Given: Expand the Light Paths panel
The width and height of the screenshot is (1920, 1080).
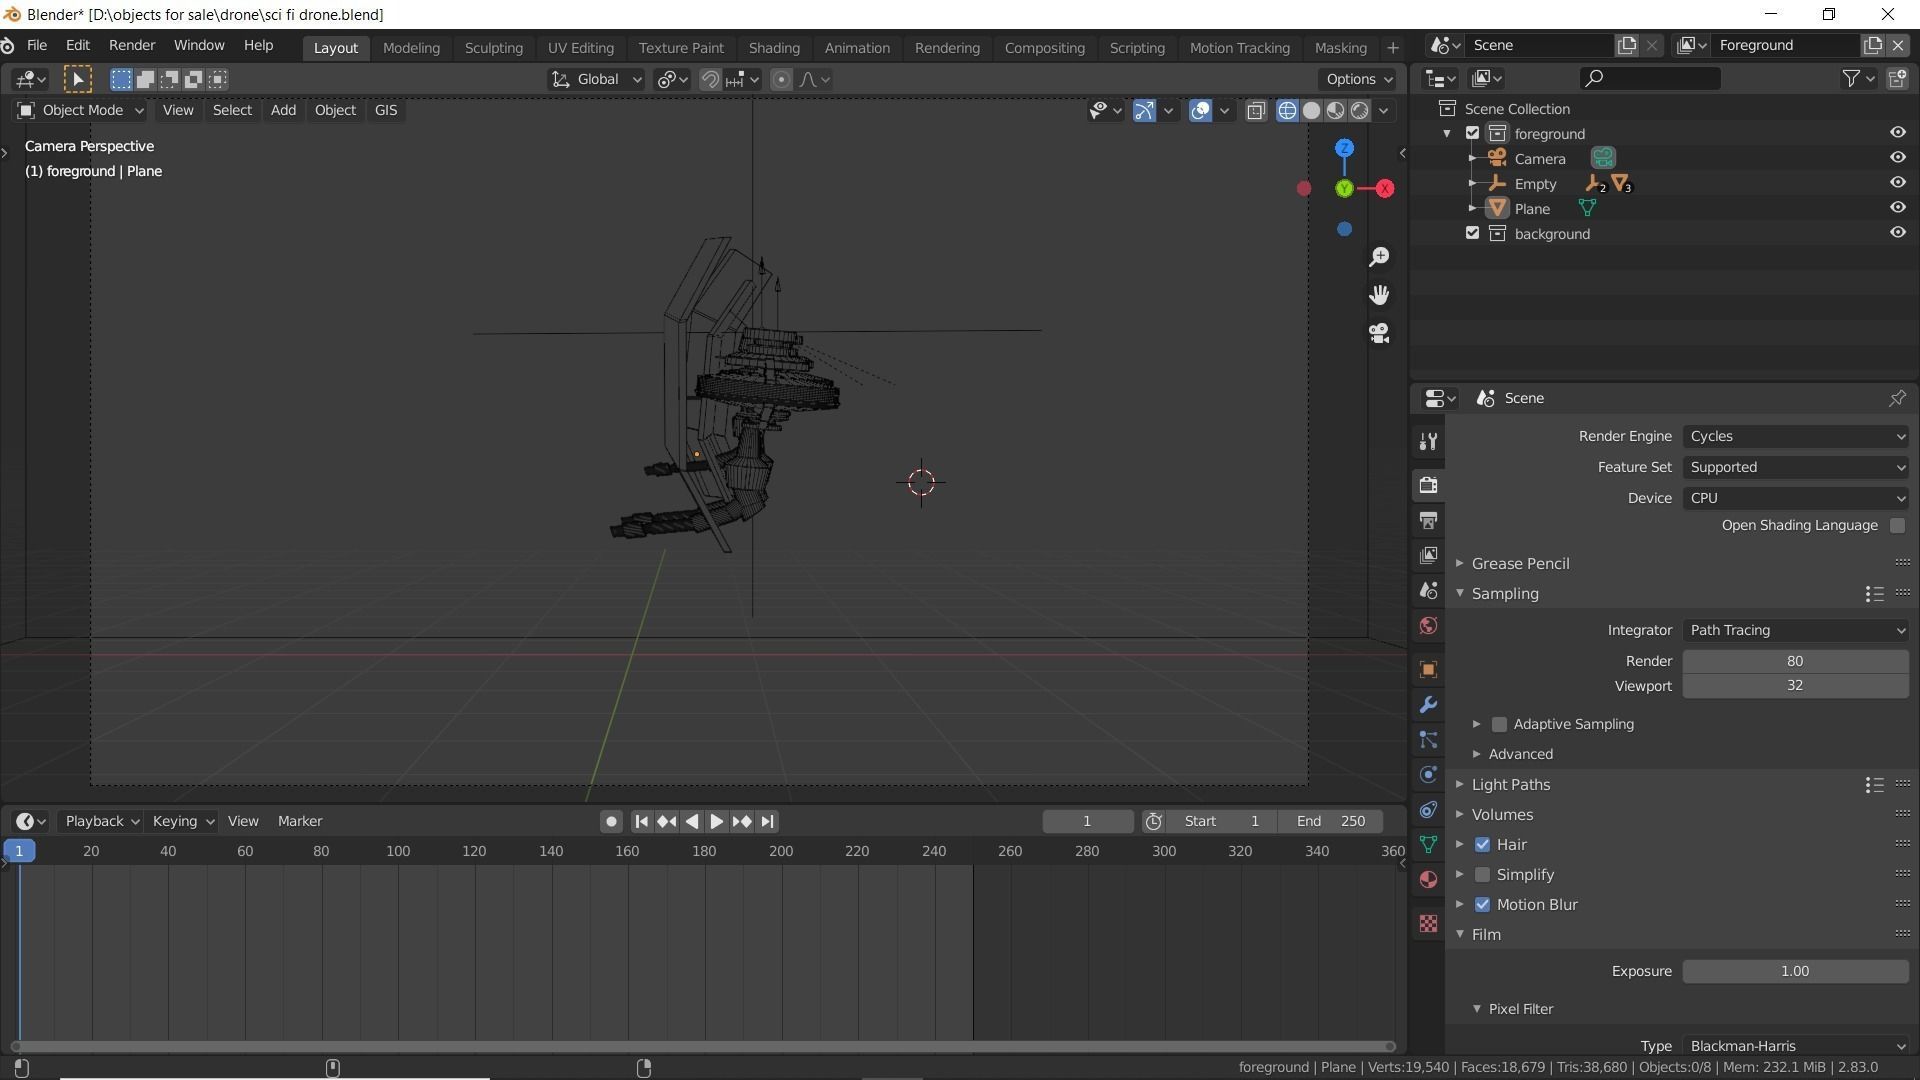Looking at the screenshot, I should coord(1510,784).
